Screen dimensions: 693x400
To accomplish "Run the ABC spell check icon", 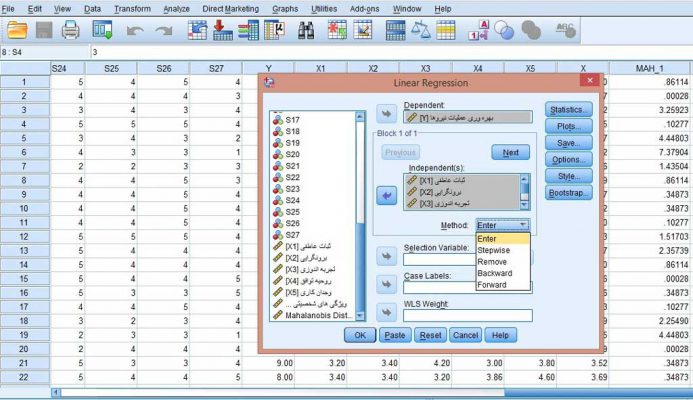I will [x=565, y=30].
